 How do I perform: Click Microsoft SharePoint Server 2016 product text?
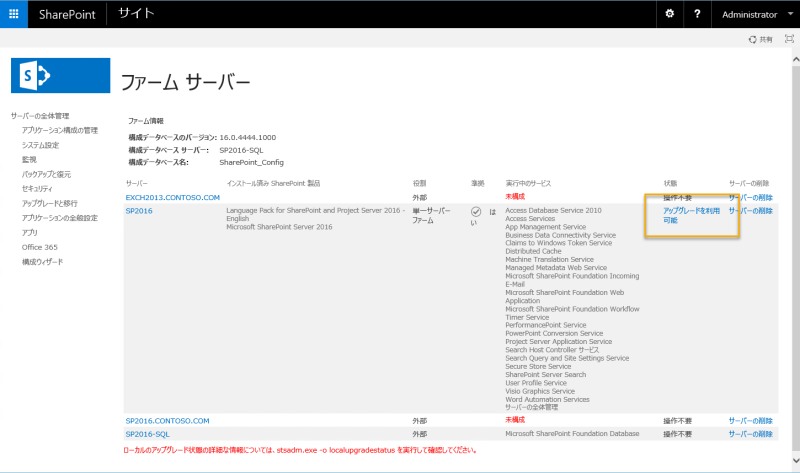(x=279, y=227)
